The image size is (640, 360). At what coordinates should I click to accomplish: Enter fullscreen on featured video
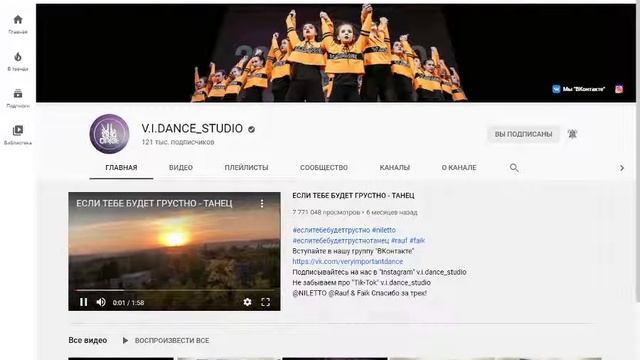coord(265,302)
